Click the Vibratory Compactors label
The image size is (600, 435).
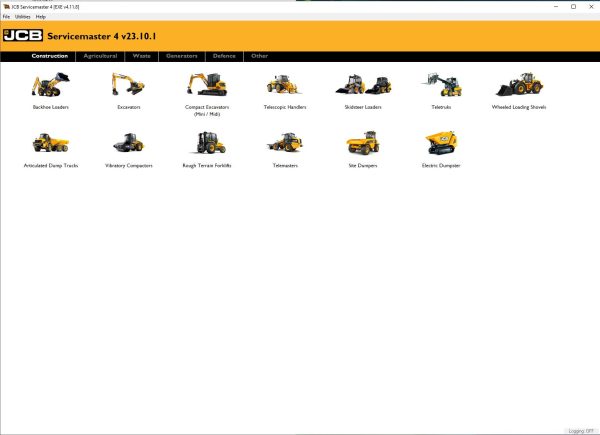[x=129, y=166]
